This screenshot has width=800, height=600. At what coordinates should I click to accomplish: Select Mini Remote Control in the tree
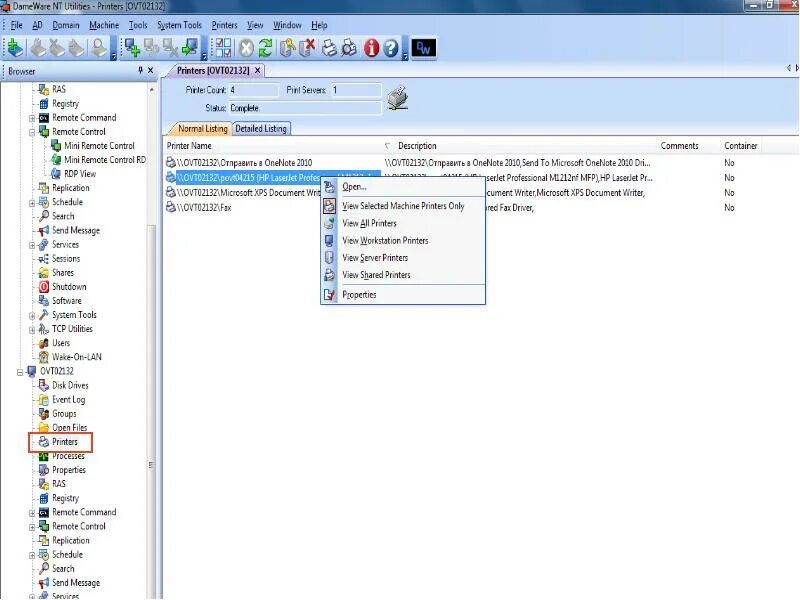99,145
